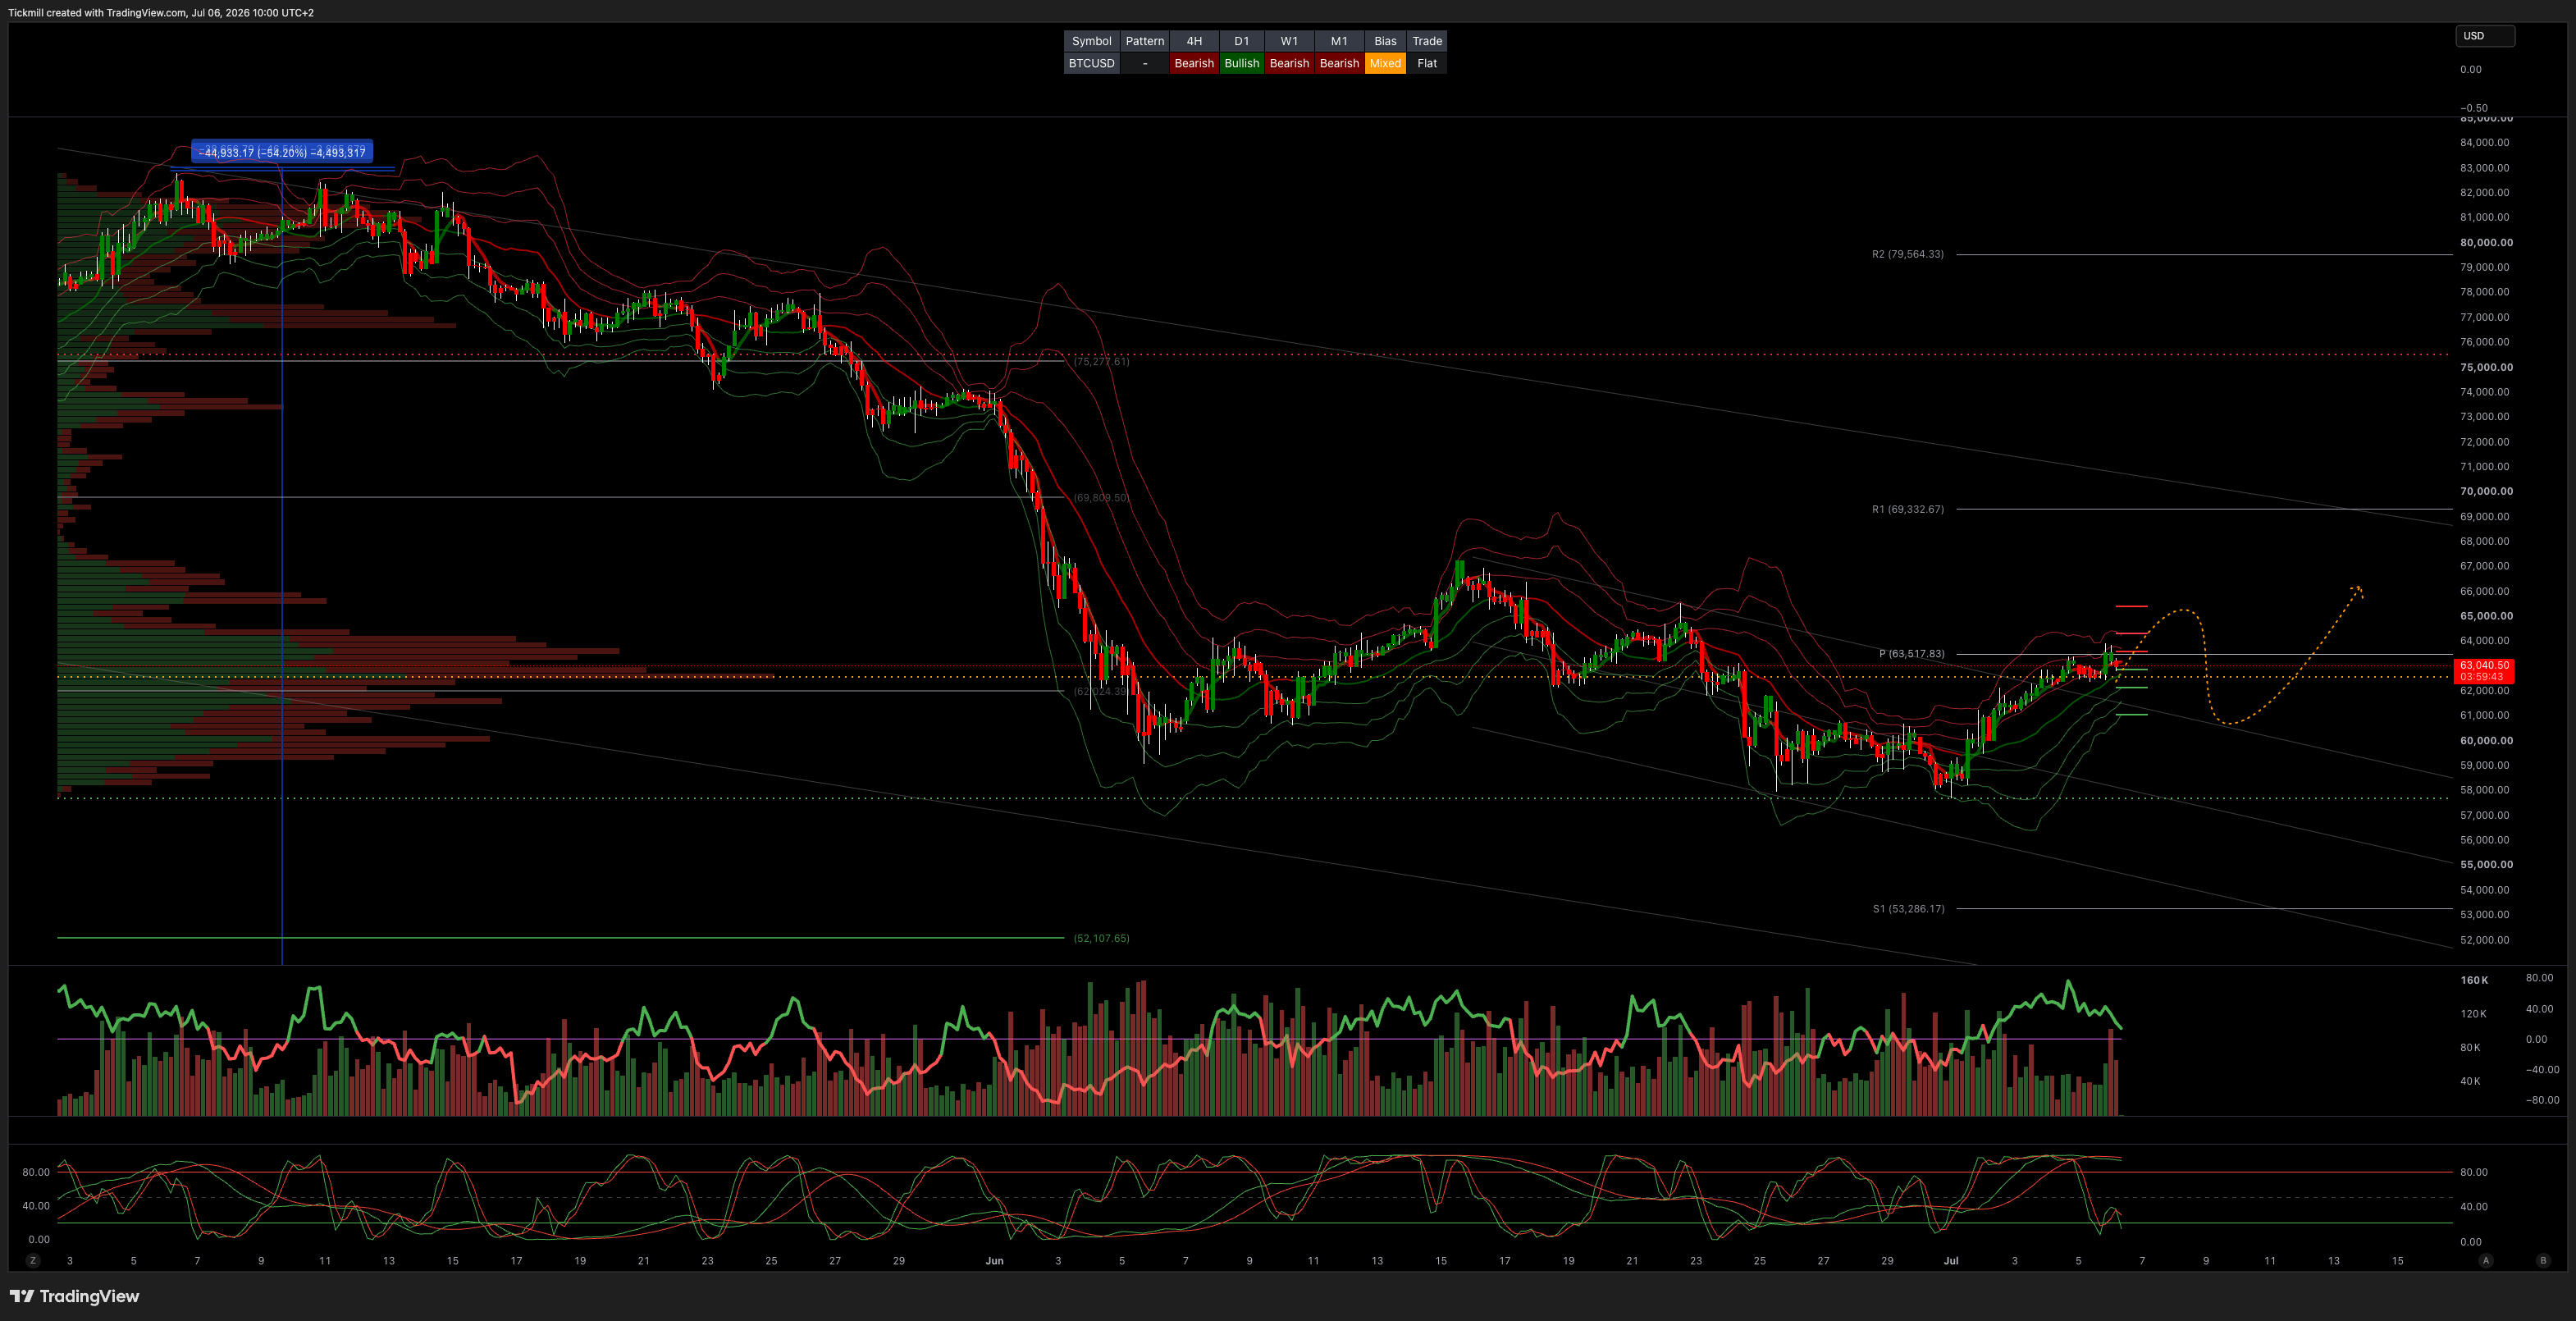Click the orange Mixed bias cell
The width and height of the screenshot is (2576, 1321).
[x=1385, y=63]
